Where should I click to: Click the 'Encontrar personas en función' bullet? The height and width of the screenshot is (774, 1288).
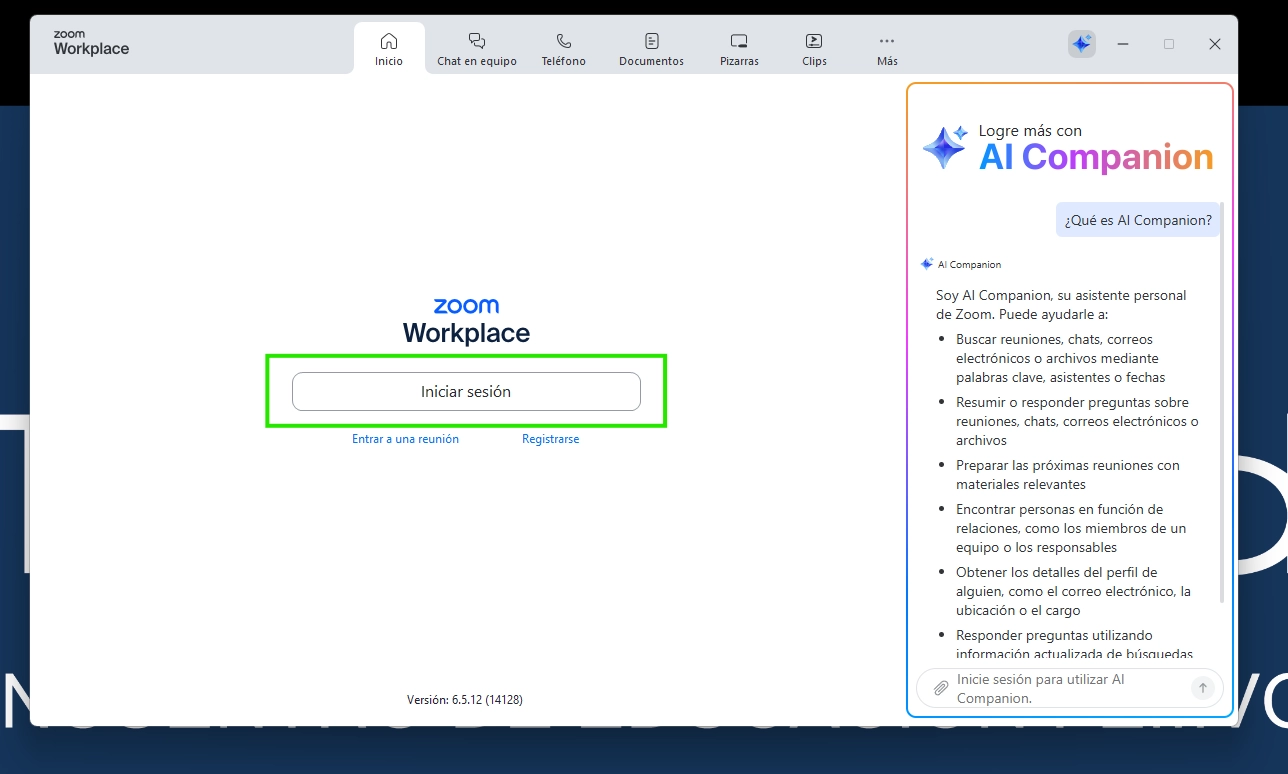coord(1071,528)
